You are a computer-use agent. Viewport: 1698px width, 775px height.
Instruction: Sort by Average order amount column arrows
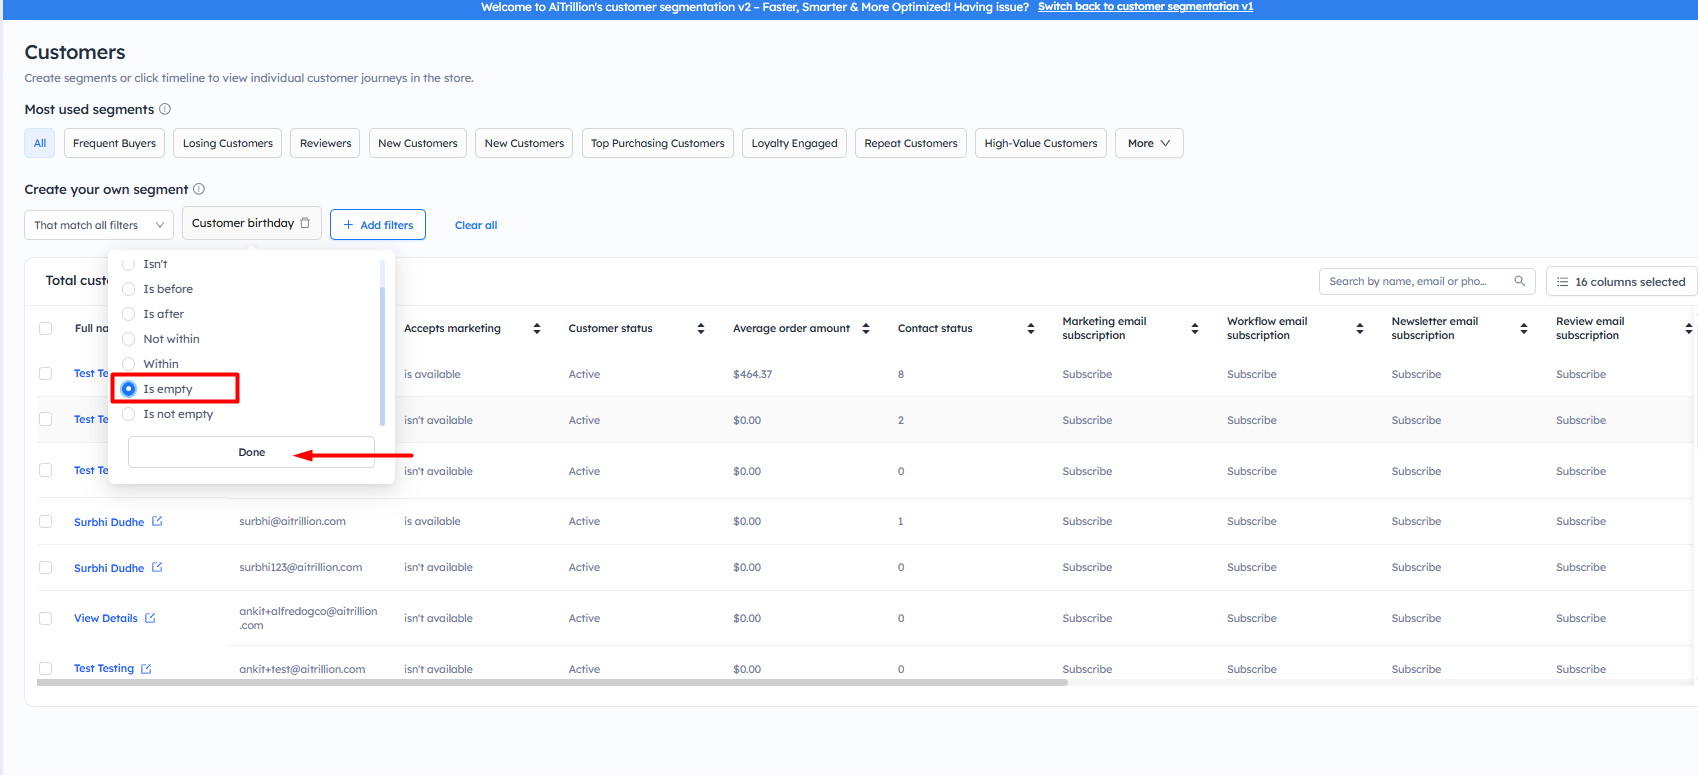pos(865,328)
